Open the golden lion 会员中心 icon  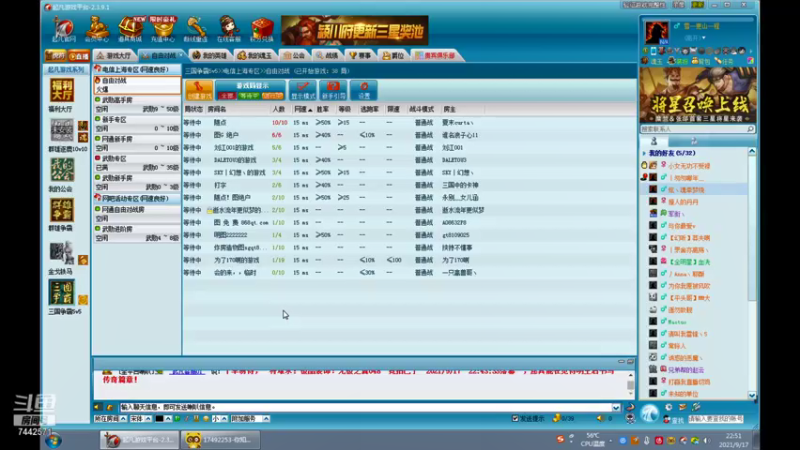point(96,29)
